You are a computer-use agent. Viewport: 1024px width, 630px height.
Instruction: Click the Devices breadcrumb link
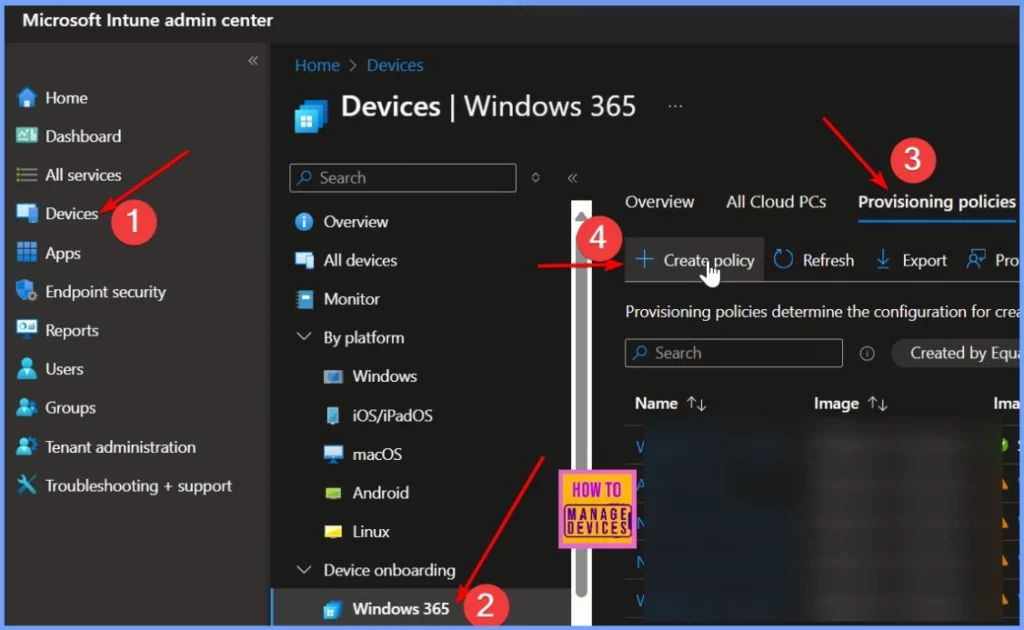394,65
